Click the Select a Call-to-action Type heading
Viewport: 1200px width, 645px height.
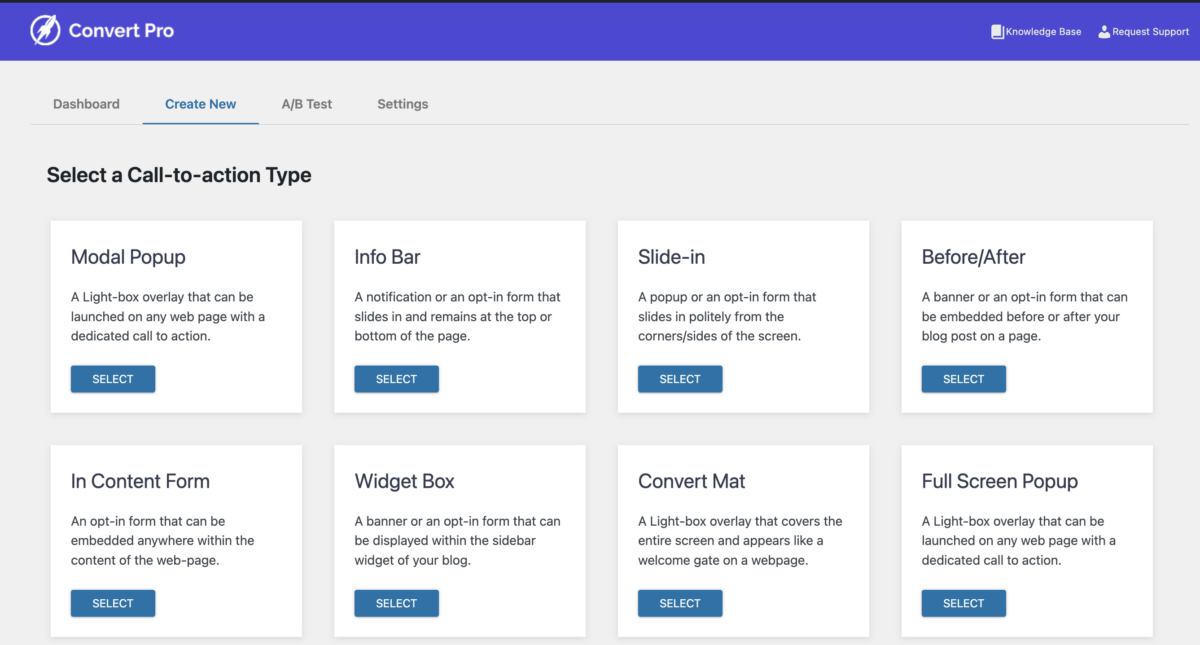[x=179, y=175]
